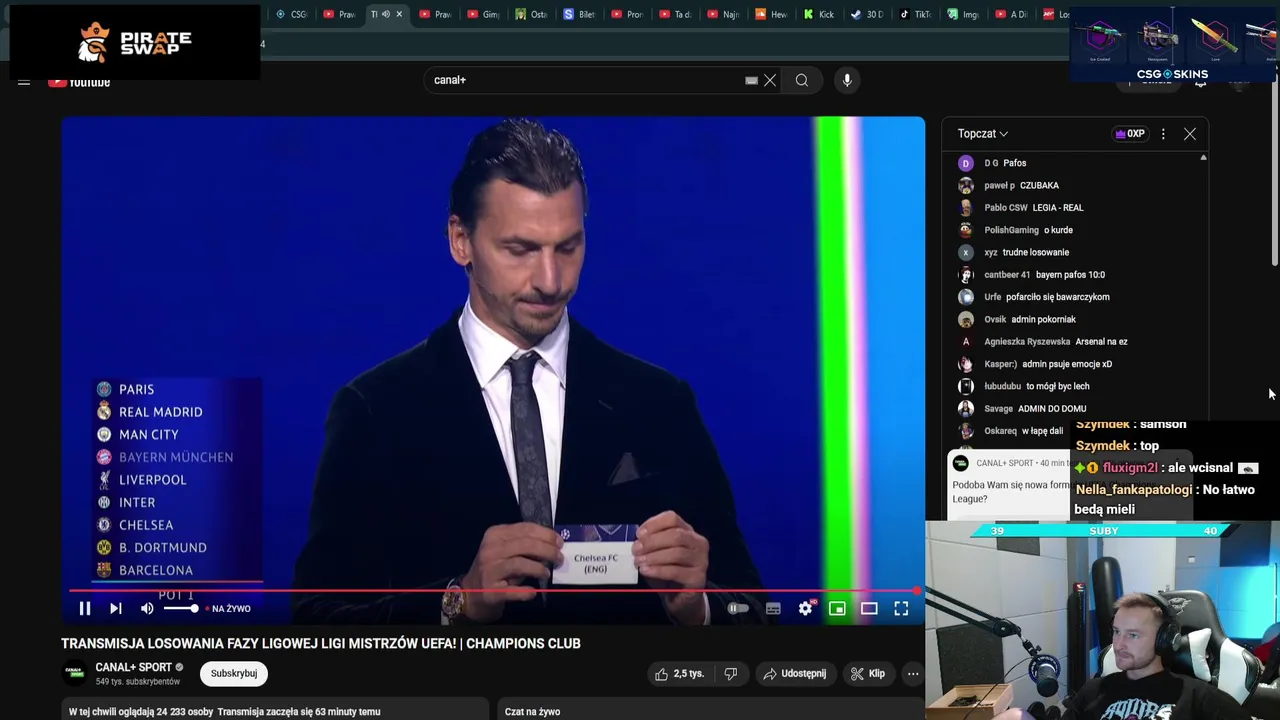1280x720 pixels.
Task: Open the YouTube guide hamburger menu
Action: (x=24, y=82)
